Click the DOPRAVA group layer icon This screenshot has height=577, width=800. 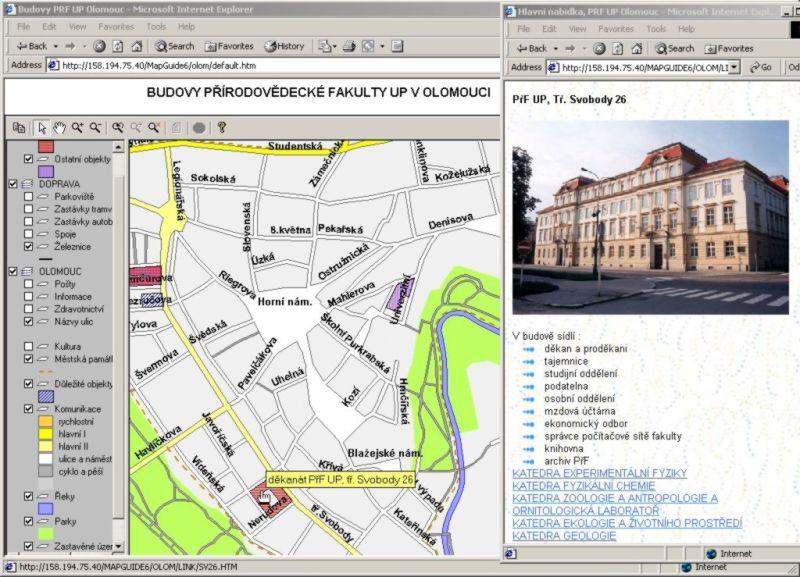point(28,184)
